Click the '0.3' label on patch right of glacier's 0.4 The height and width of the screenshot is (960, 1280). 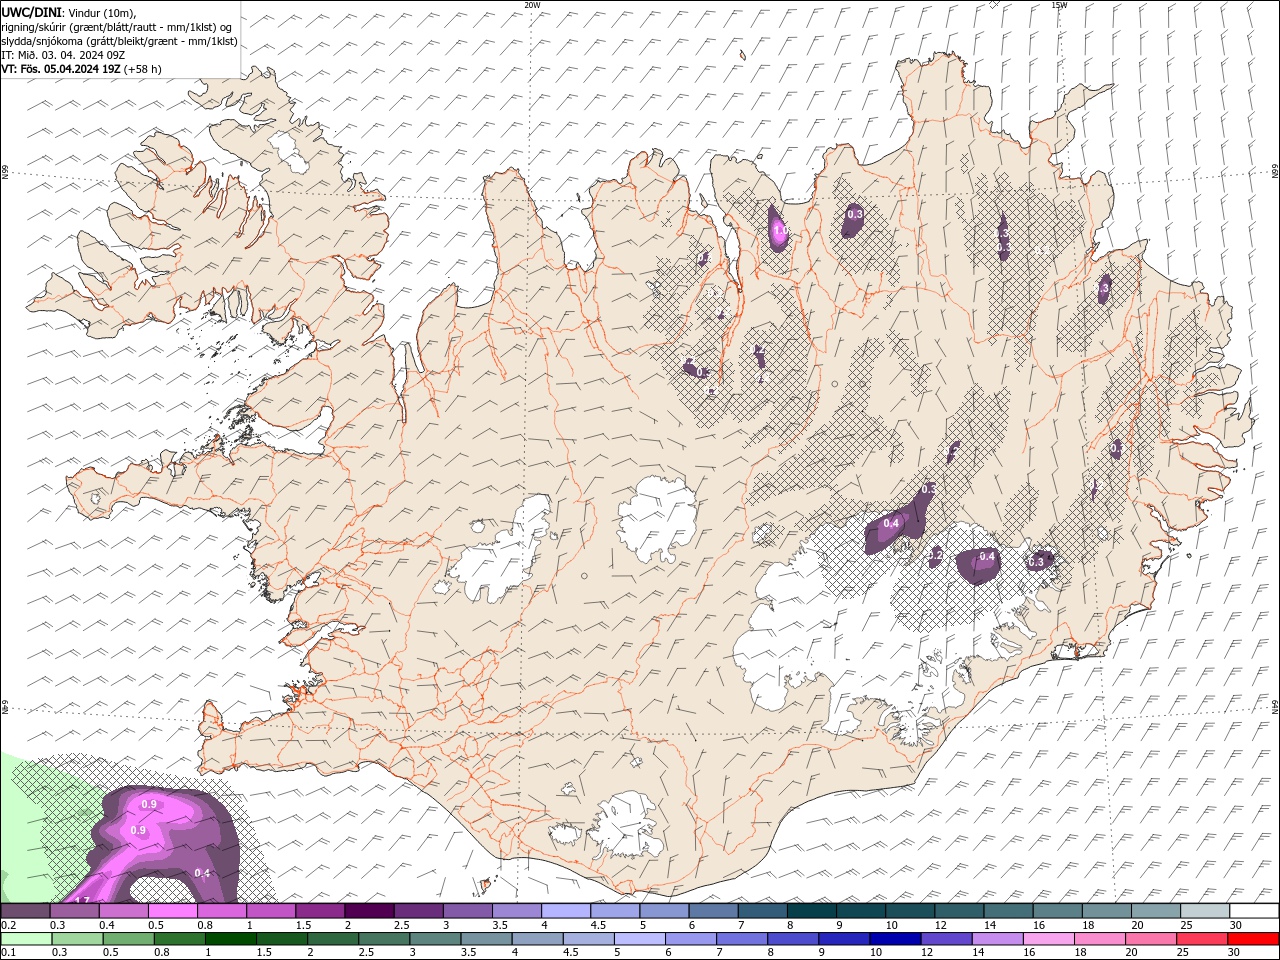click(1036, 562)
